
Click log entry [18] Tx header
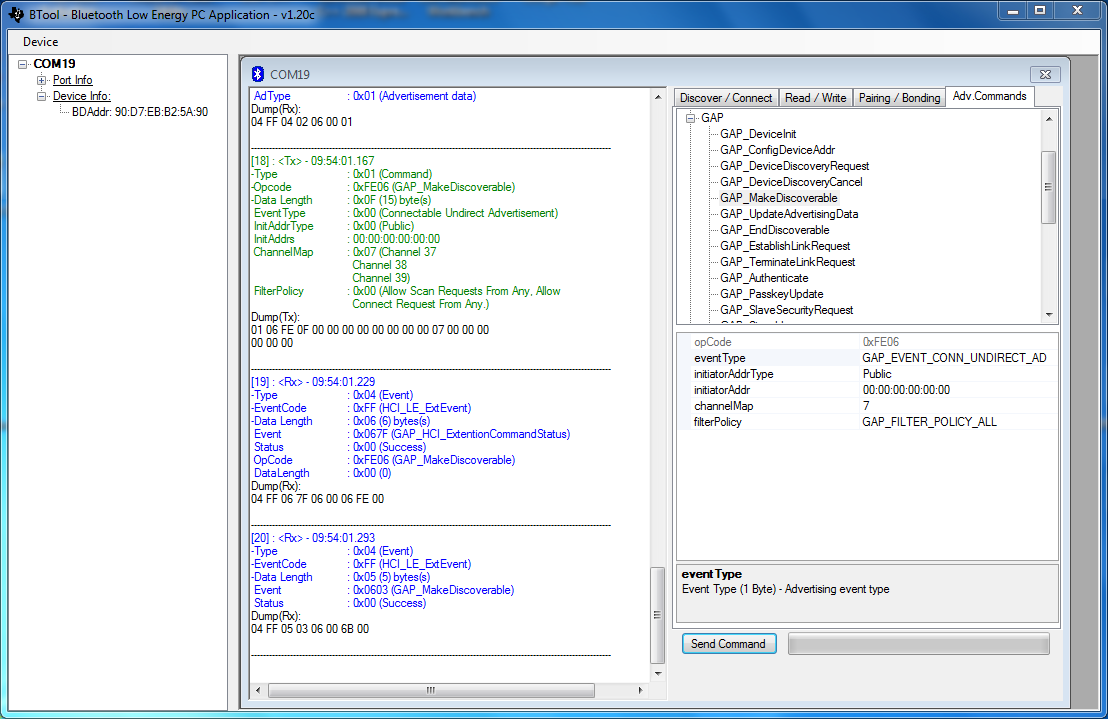[313, 161]
